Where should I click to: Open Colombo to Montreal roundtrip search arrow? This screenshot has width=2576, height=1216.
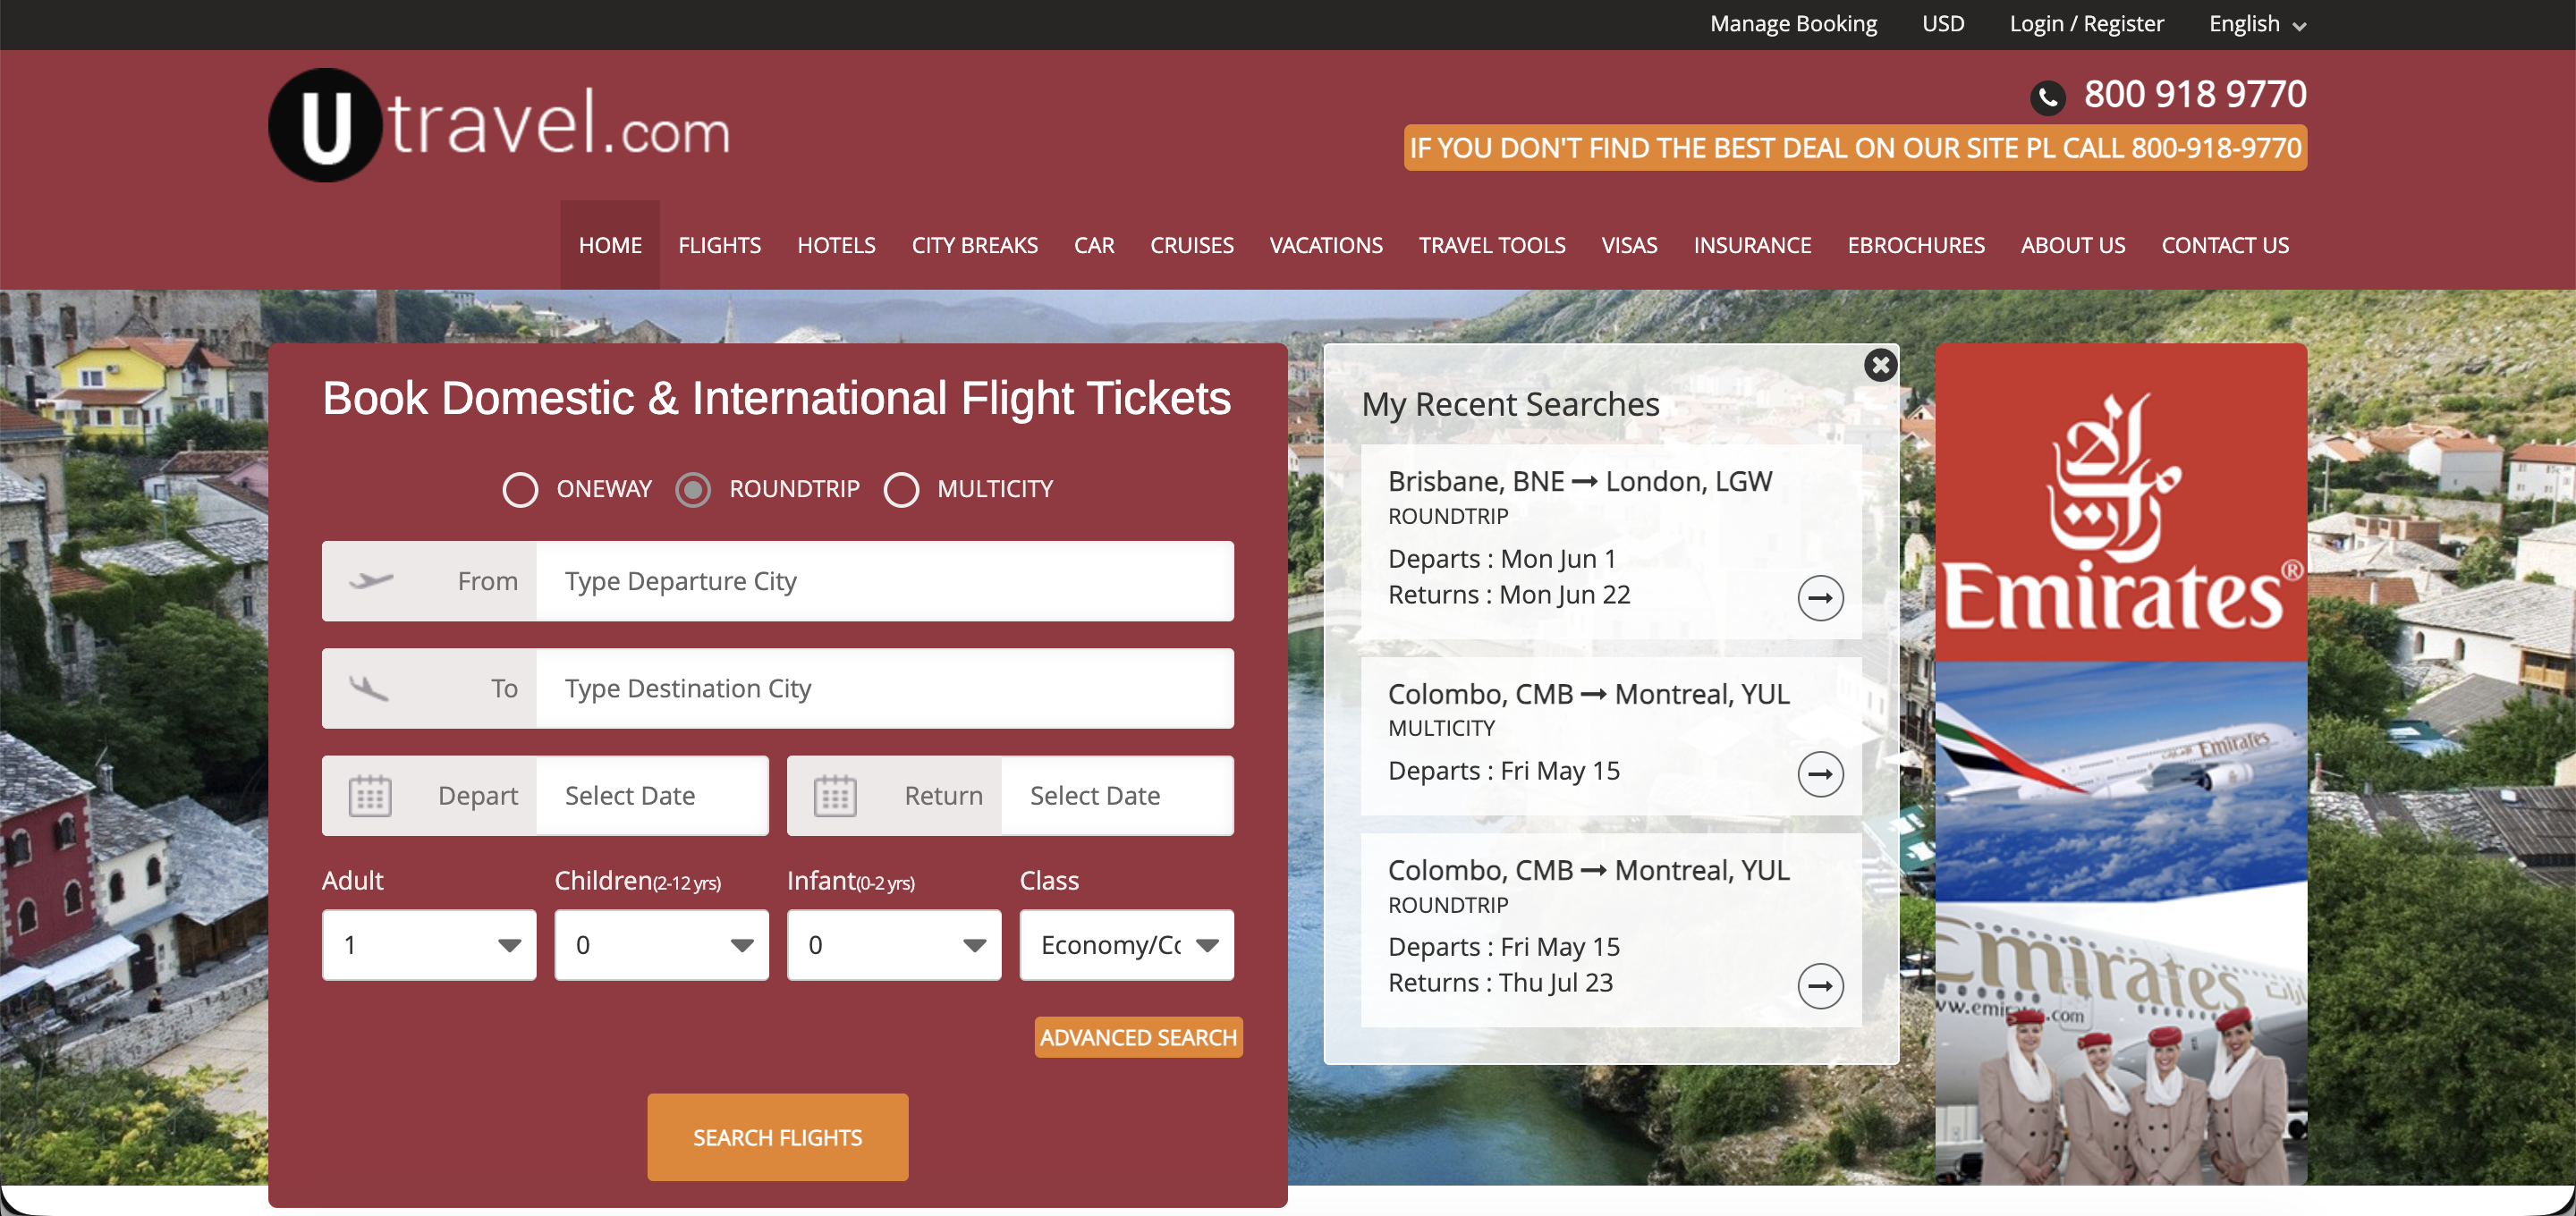point(1820,986)
